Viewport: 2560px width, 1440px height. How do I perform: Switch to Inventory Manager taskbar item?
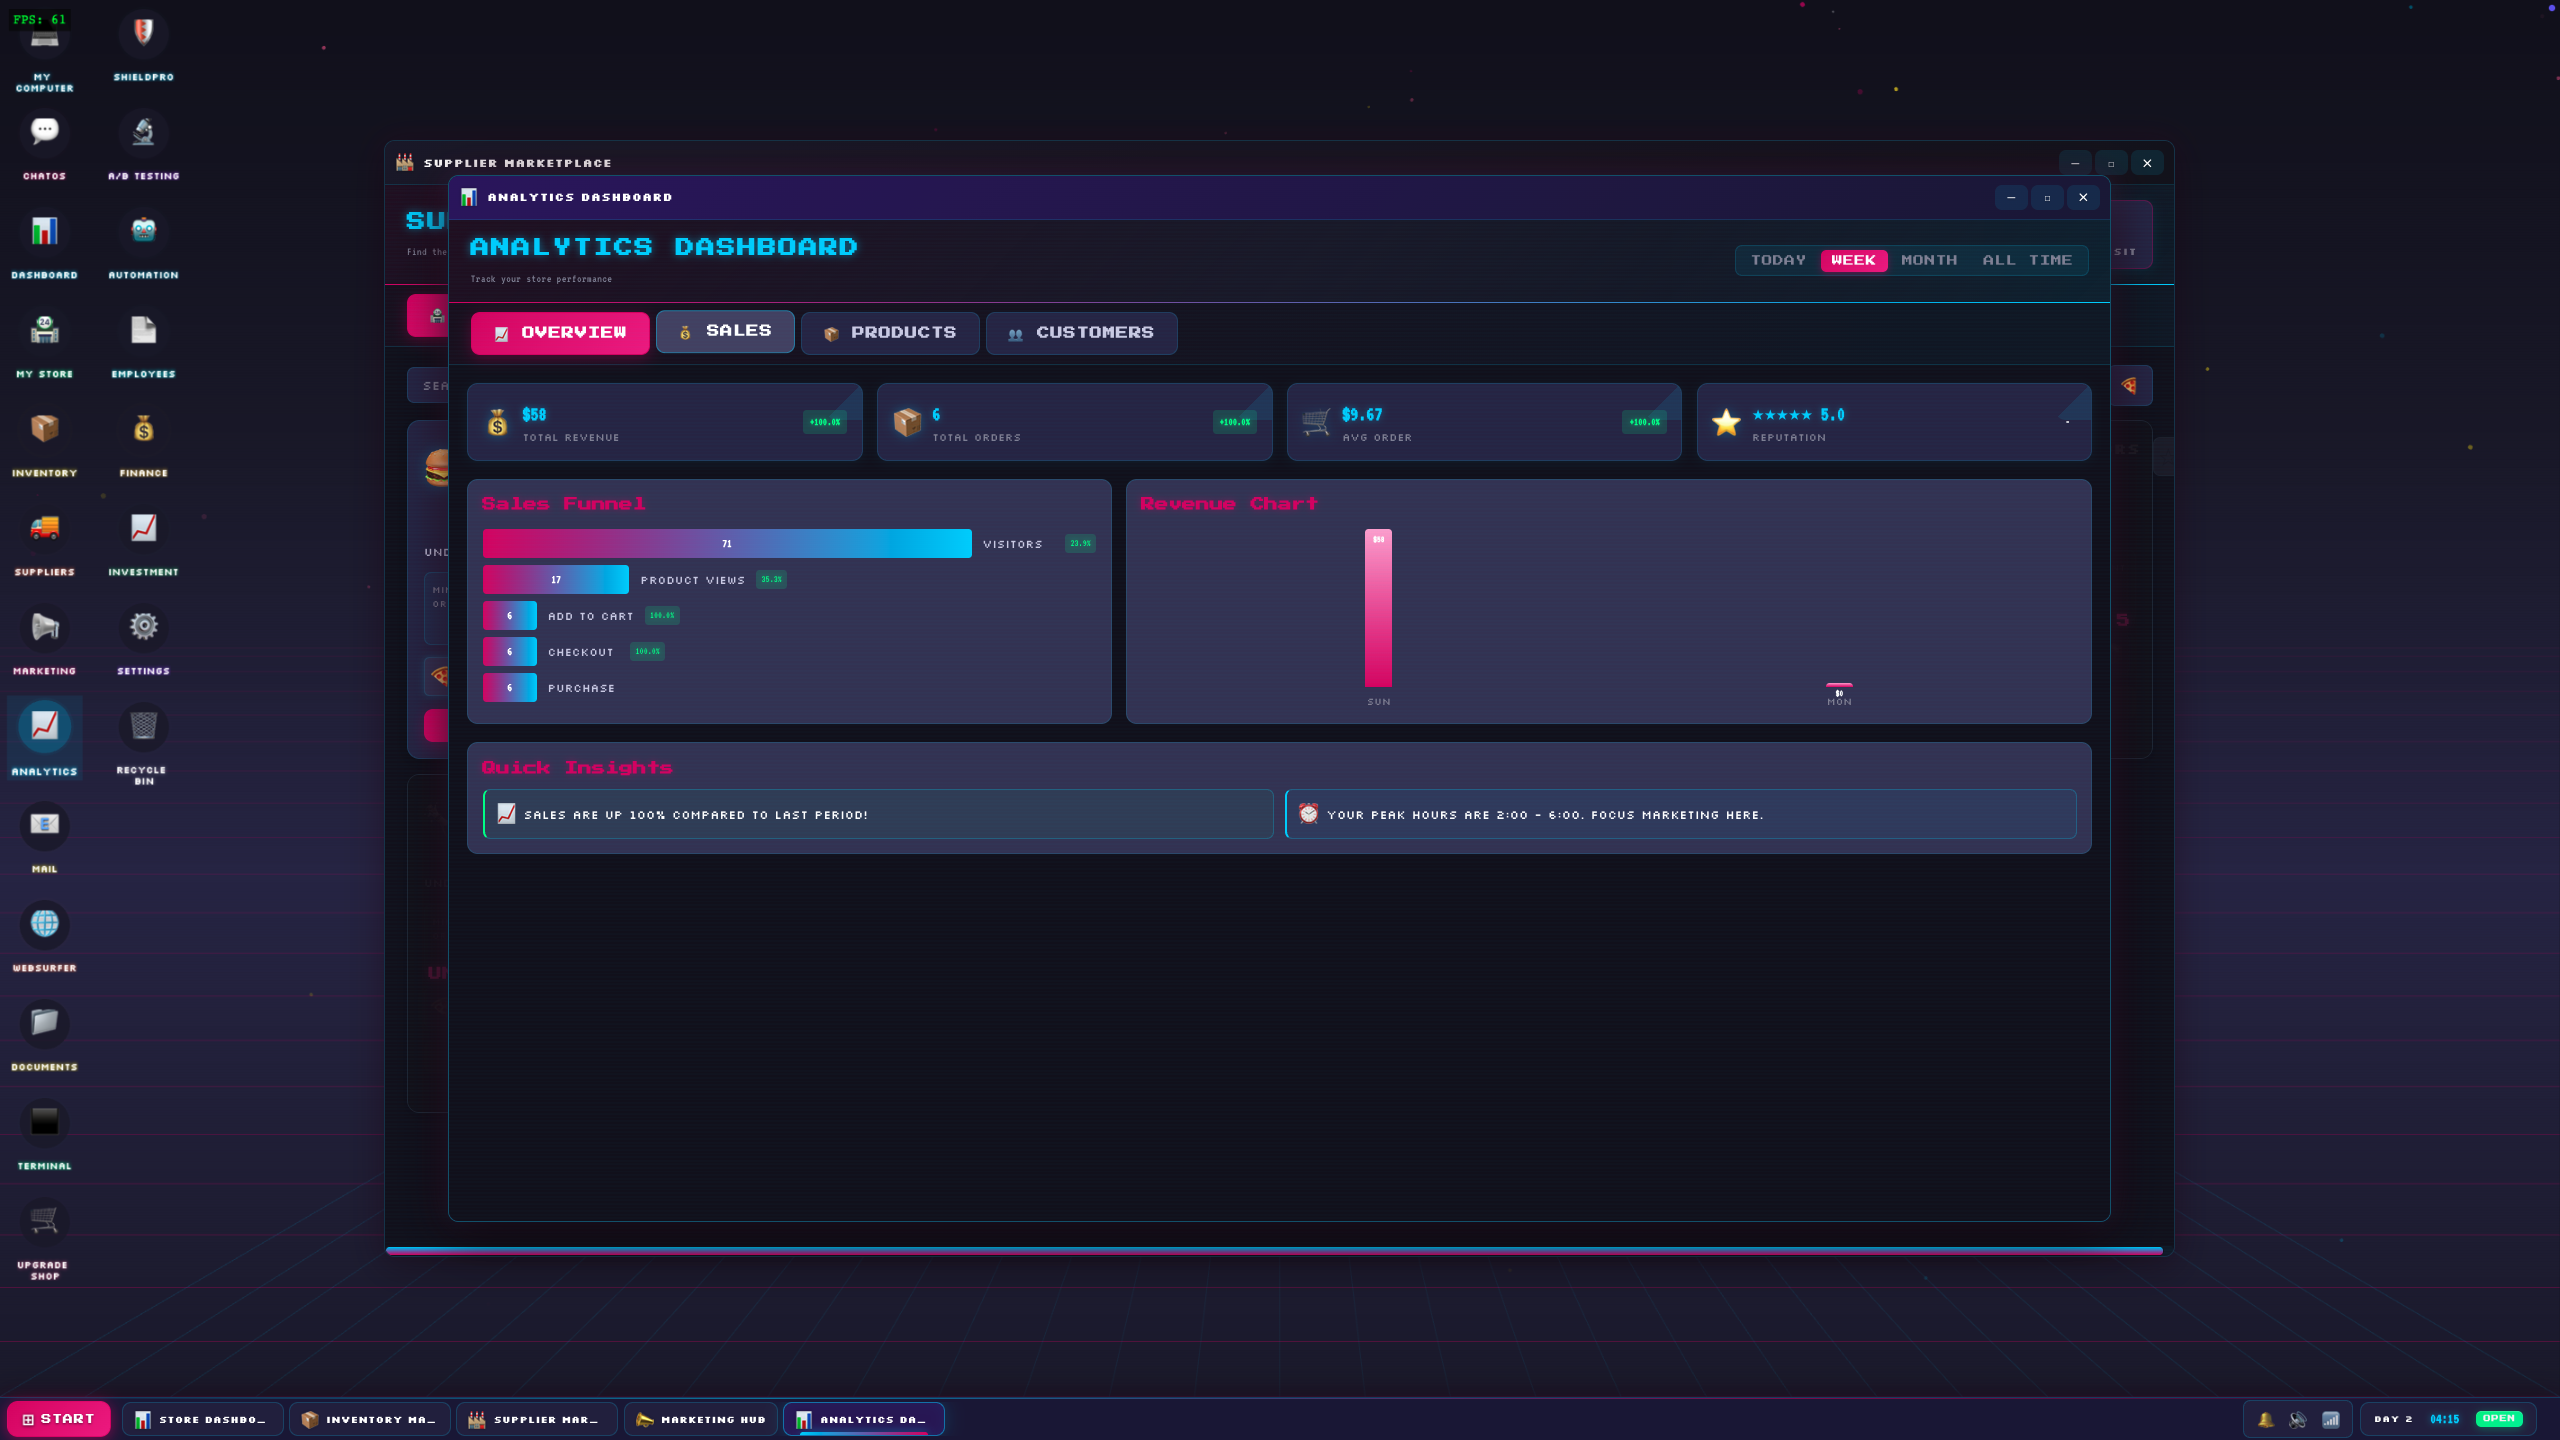pyautogui.click(x=369, y=1419)
